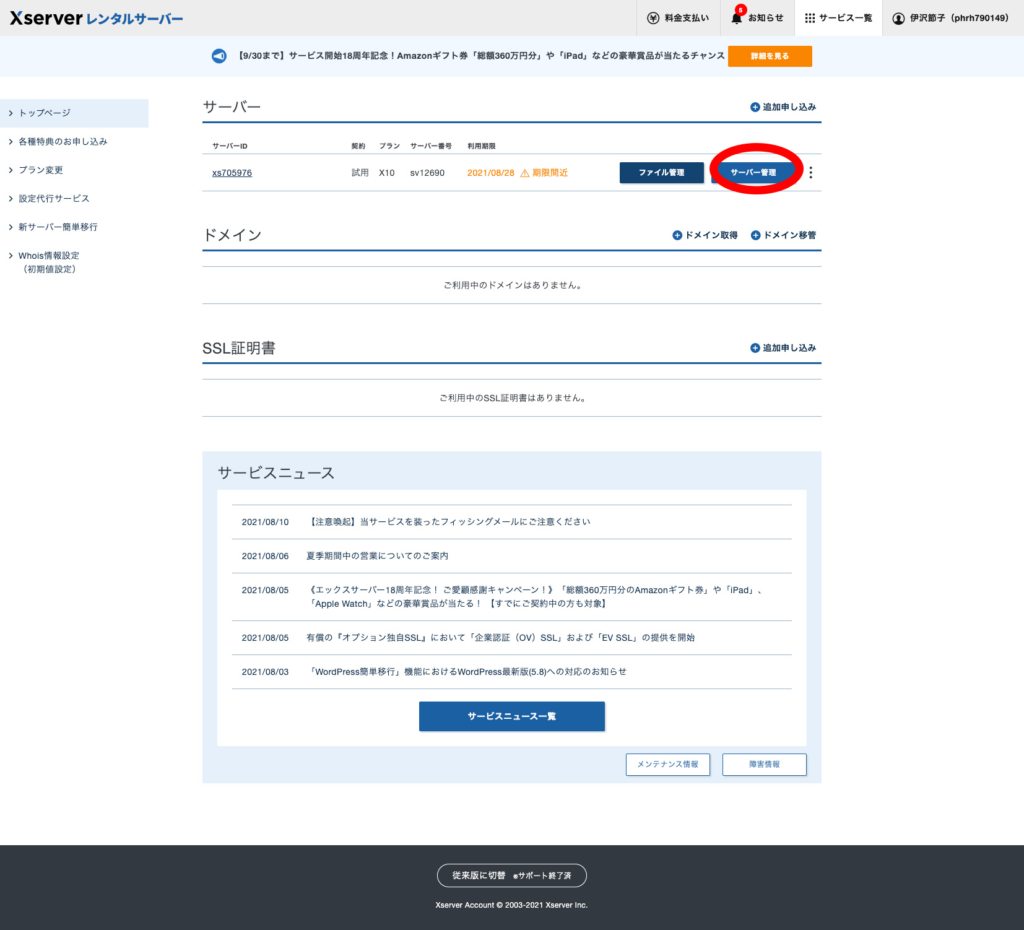Click the user avatar icon in header
This screenshot has width=1024, height=930.
point(899,18)
